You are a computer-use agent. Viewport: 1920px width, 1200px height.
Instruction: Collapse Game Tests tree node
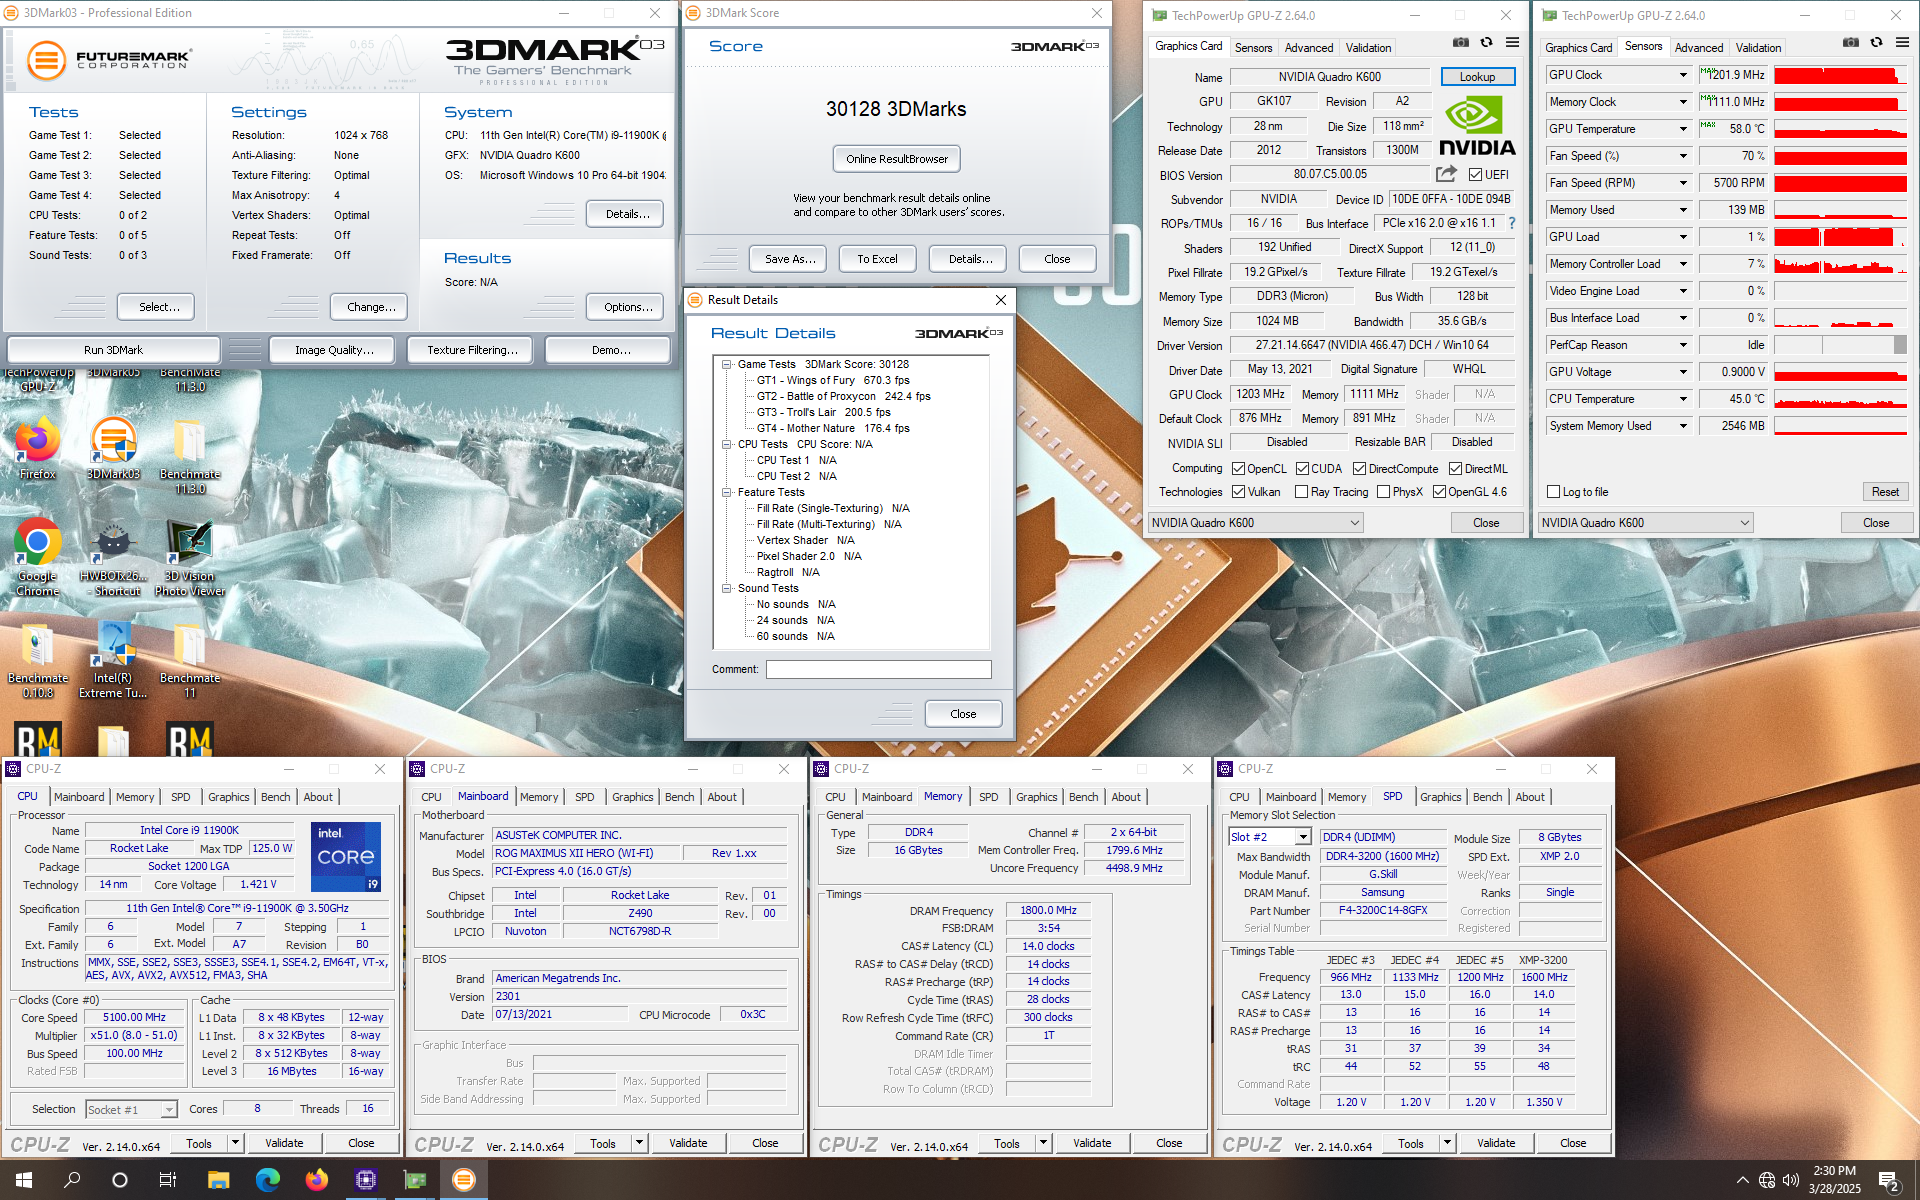click(727, 364)
